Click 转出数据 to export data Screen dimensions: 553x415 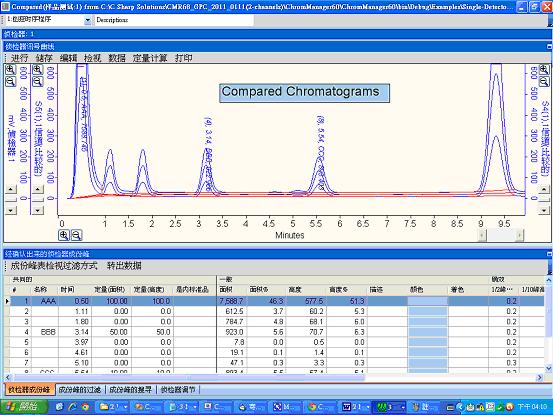click(x=124, y=266)
